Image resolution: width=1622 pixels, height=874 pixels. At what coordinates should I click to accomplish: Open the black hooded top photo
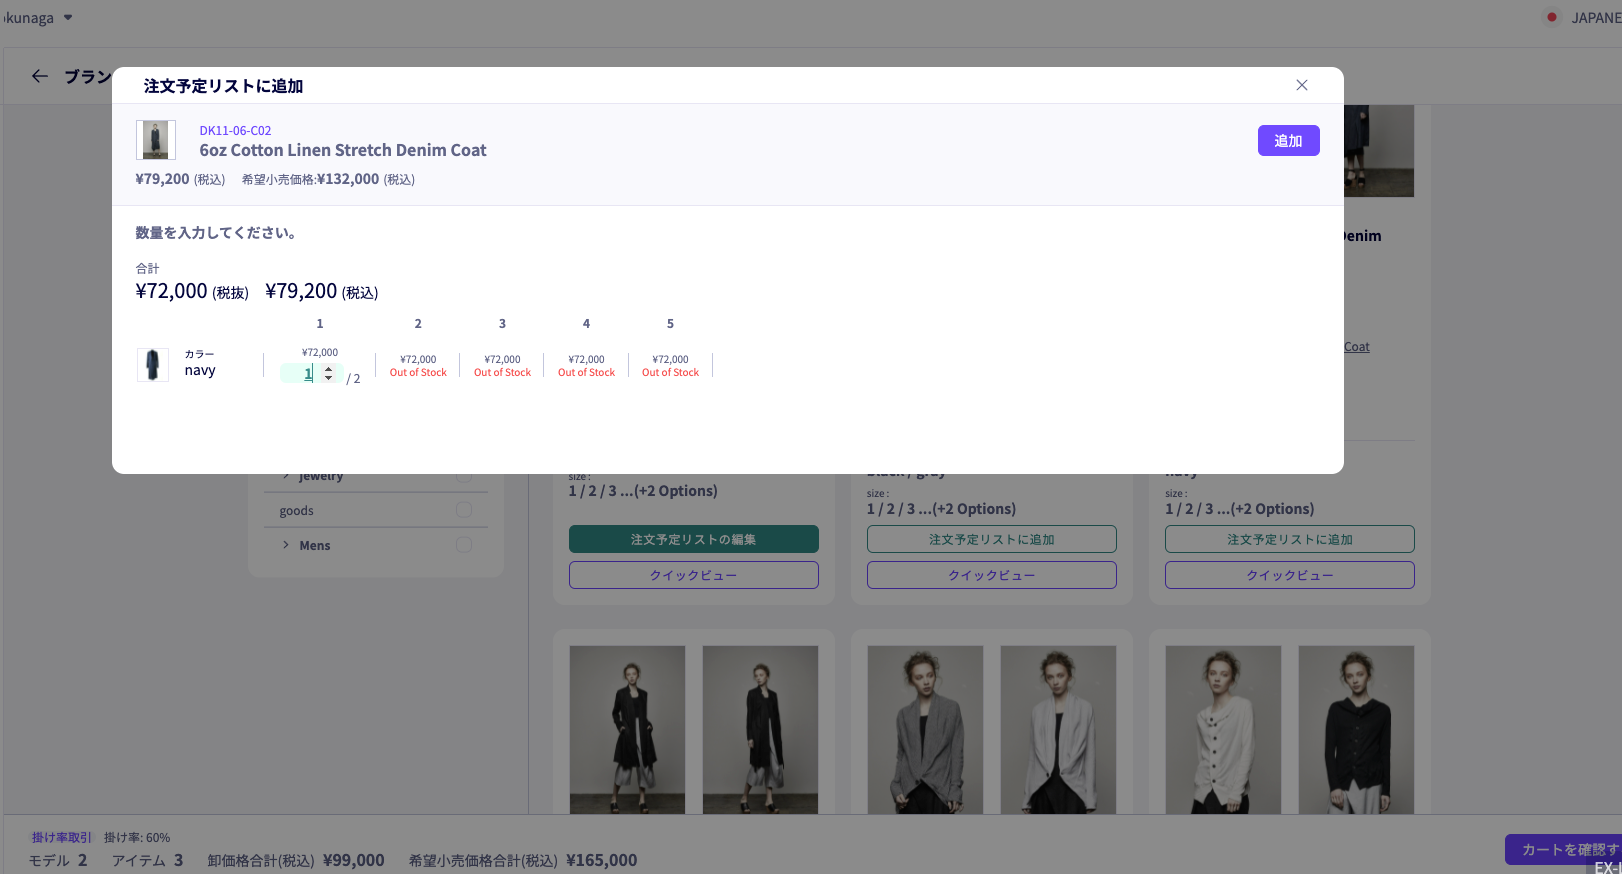pyautogui.click(x=1356, y=729)
